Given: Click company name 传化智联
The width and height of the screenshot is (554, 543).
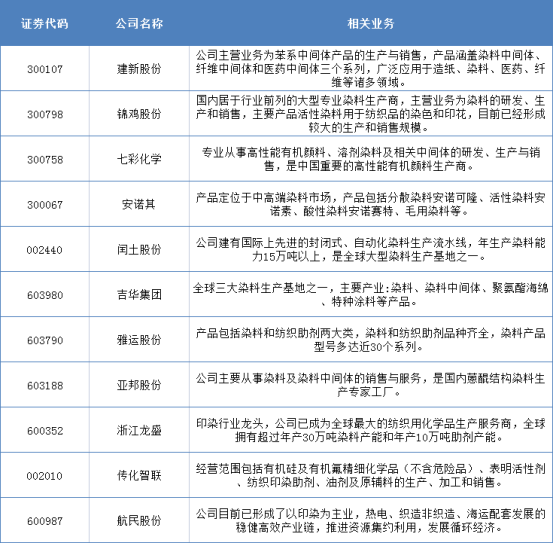Looking at the screenshot, I should coord(139,476).
